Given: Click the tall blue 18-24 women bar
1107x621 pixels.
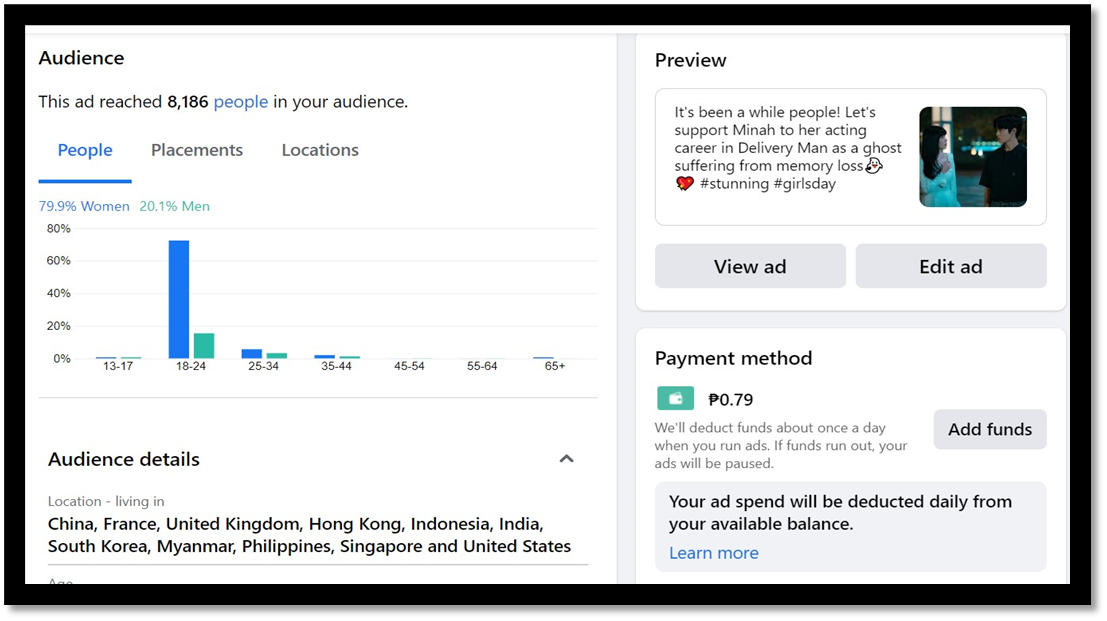Looking at the screenshot, I should coord(179,299).
